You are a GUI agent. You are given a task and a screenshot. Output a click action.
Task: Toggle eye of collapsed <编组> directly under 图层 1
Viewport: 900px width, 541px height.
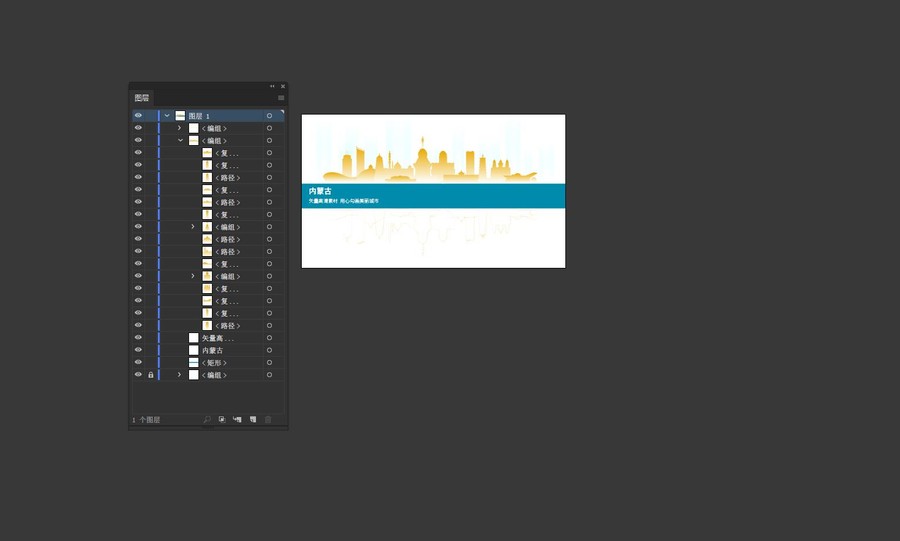click(138, 128)
